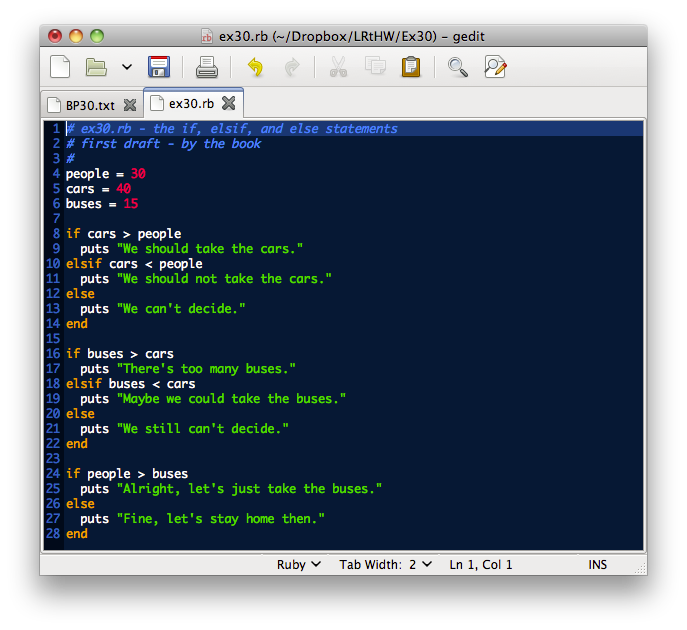Viewport: 687px width, 630px height.
Task: Save the file with the floppy icon
Action: click(159, 67)
